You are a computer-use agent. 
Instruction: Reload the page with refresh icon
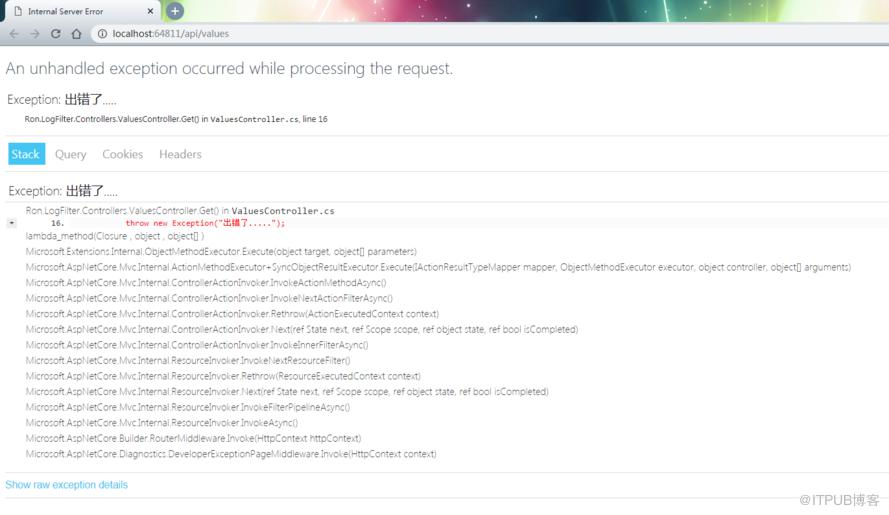click(56, 34)
